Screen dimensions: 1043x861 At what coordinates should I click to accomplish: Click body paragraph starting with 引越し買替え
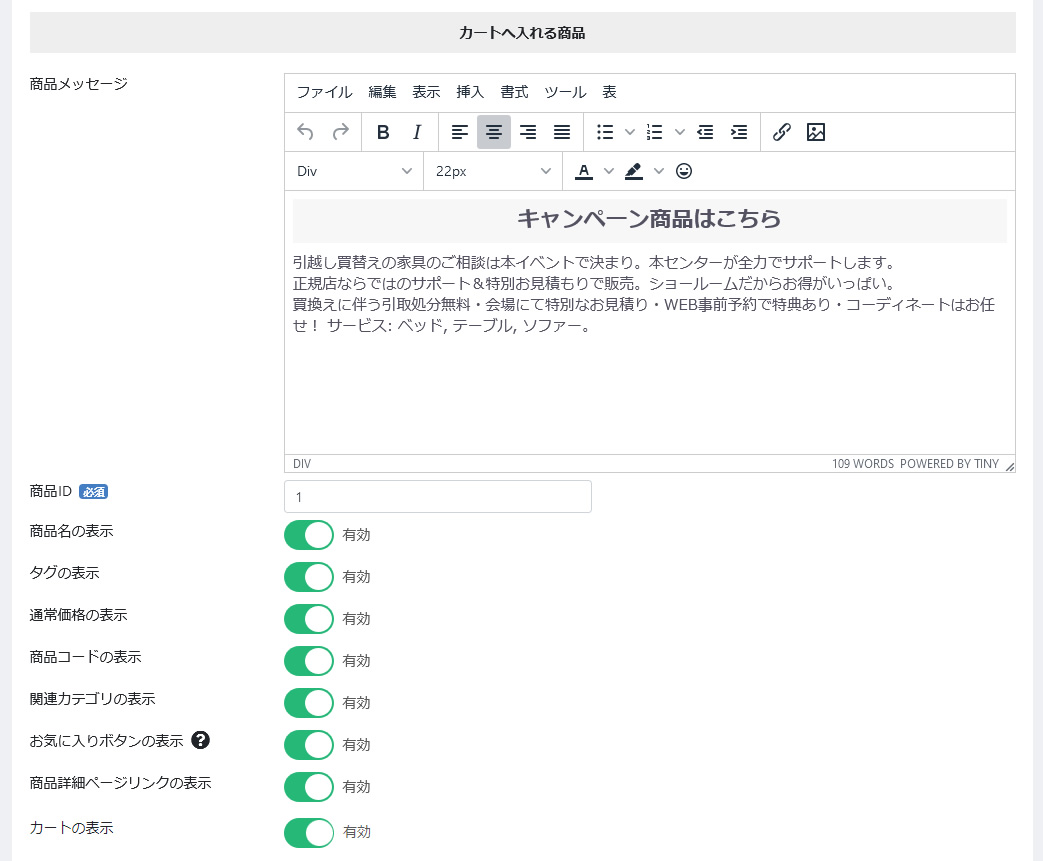(644, 294)
